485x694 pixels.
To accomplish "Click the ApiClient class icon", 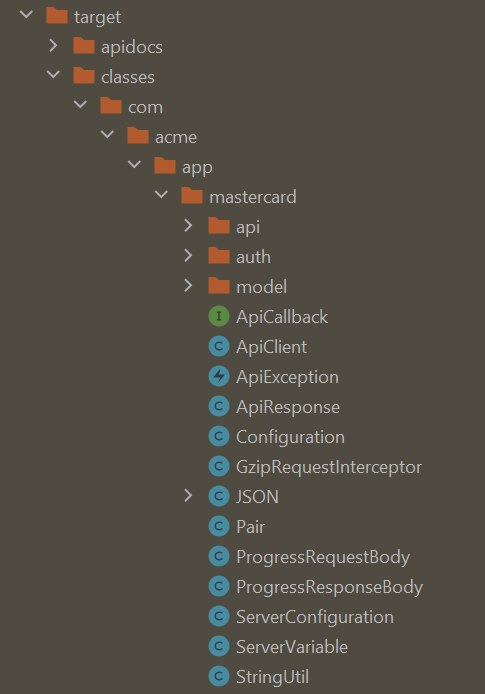I will click(219, 347).
